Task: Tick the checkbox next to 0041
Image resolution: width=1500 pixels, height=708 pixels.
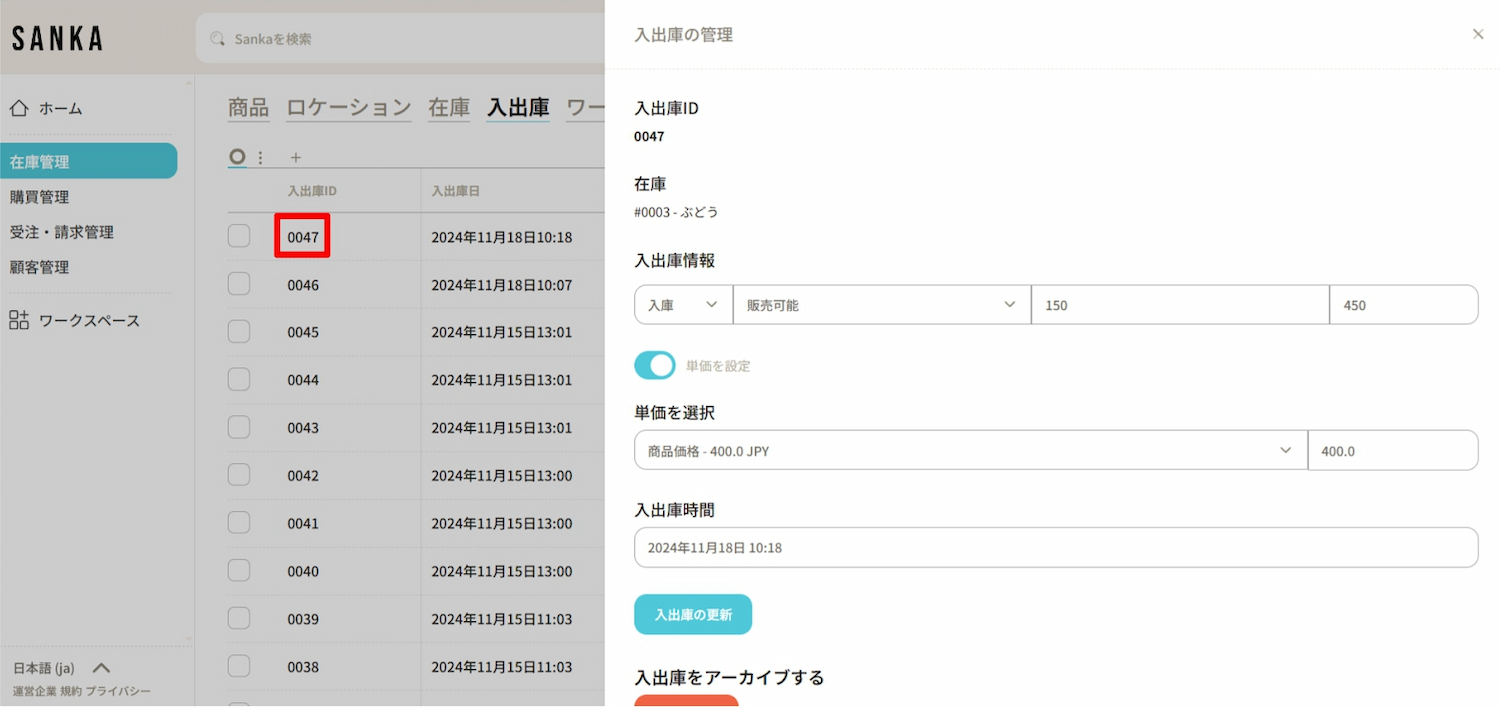Action: tap(239, 522)
